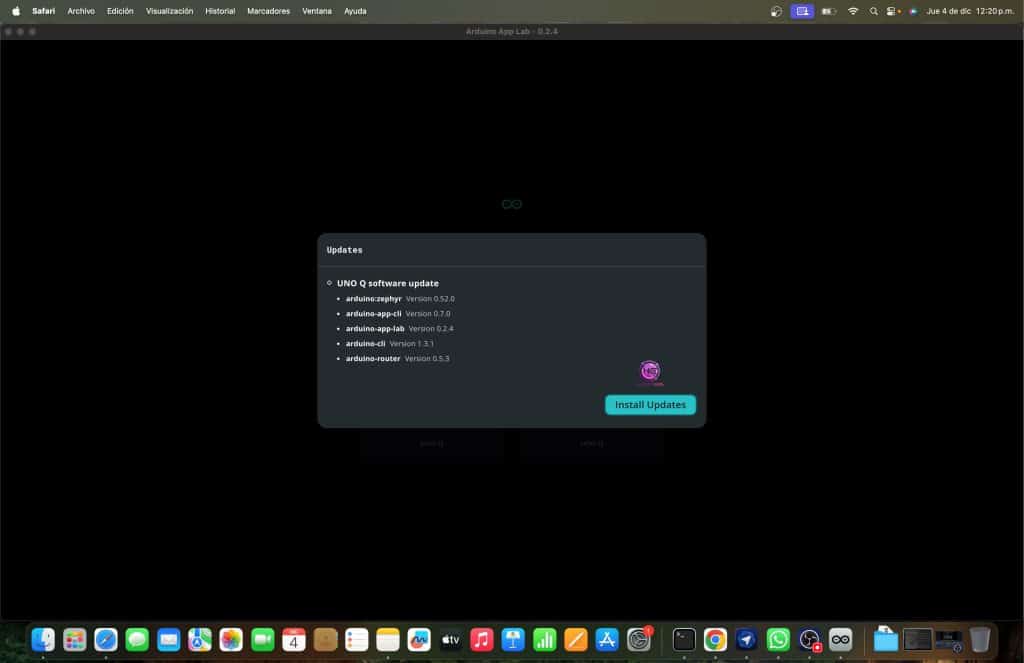
Task: Click the "Updates" dialog title
Action: [344, 250]
